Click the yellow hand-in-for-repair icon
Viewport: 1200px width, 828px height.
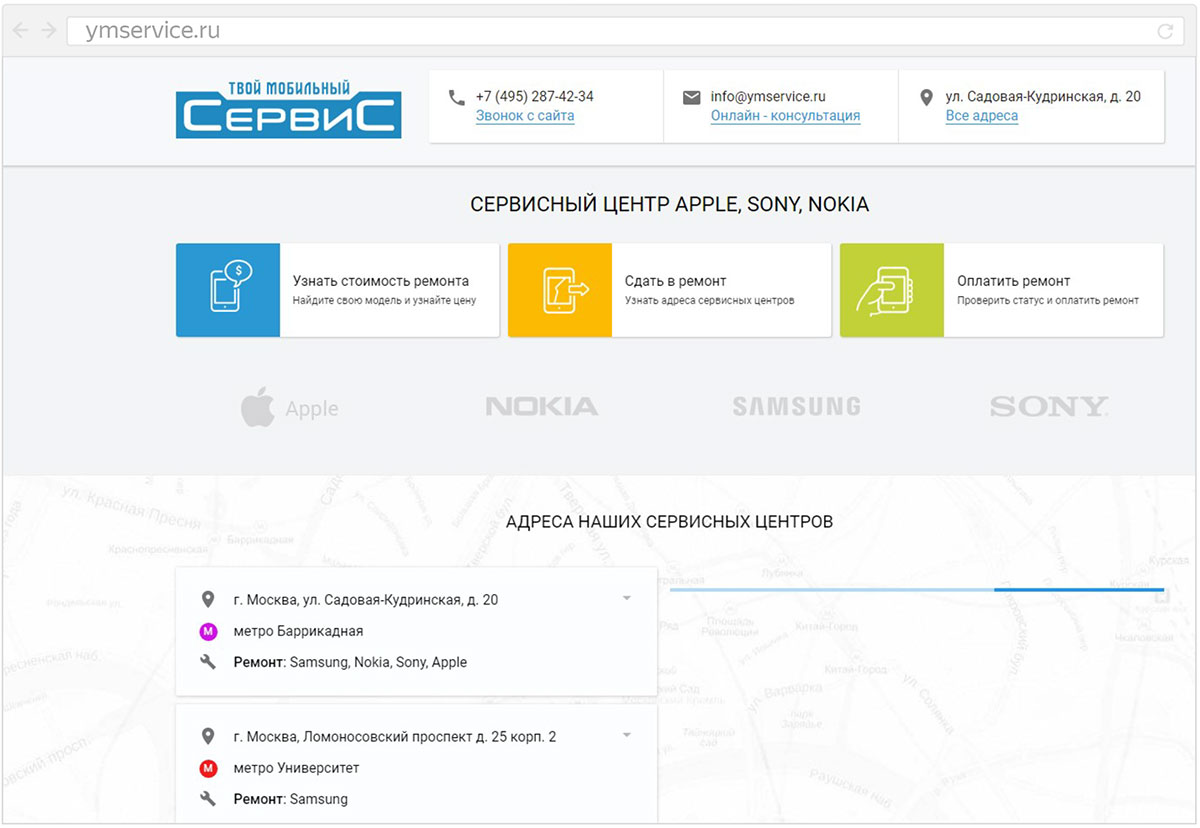(560, 290)
